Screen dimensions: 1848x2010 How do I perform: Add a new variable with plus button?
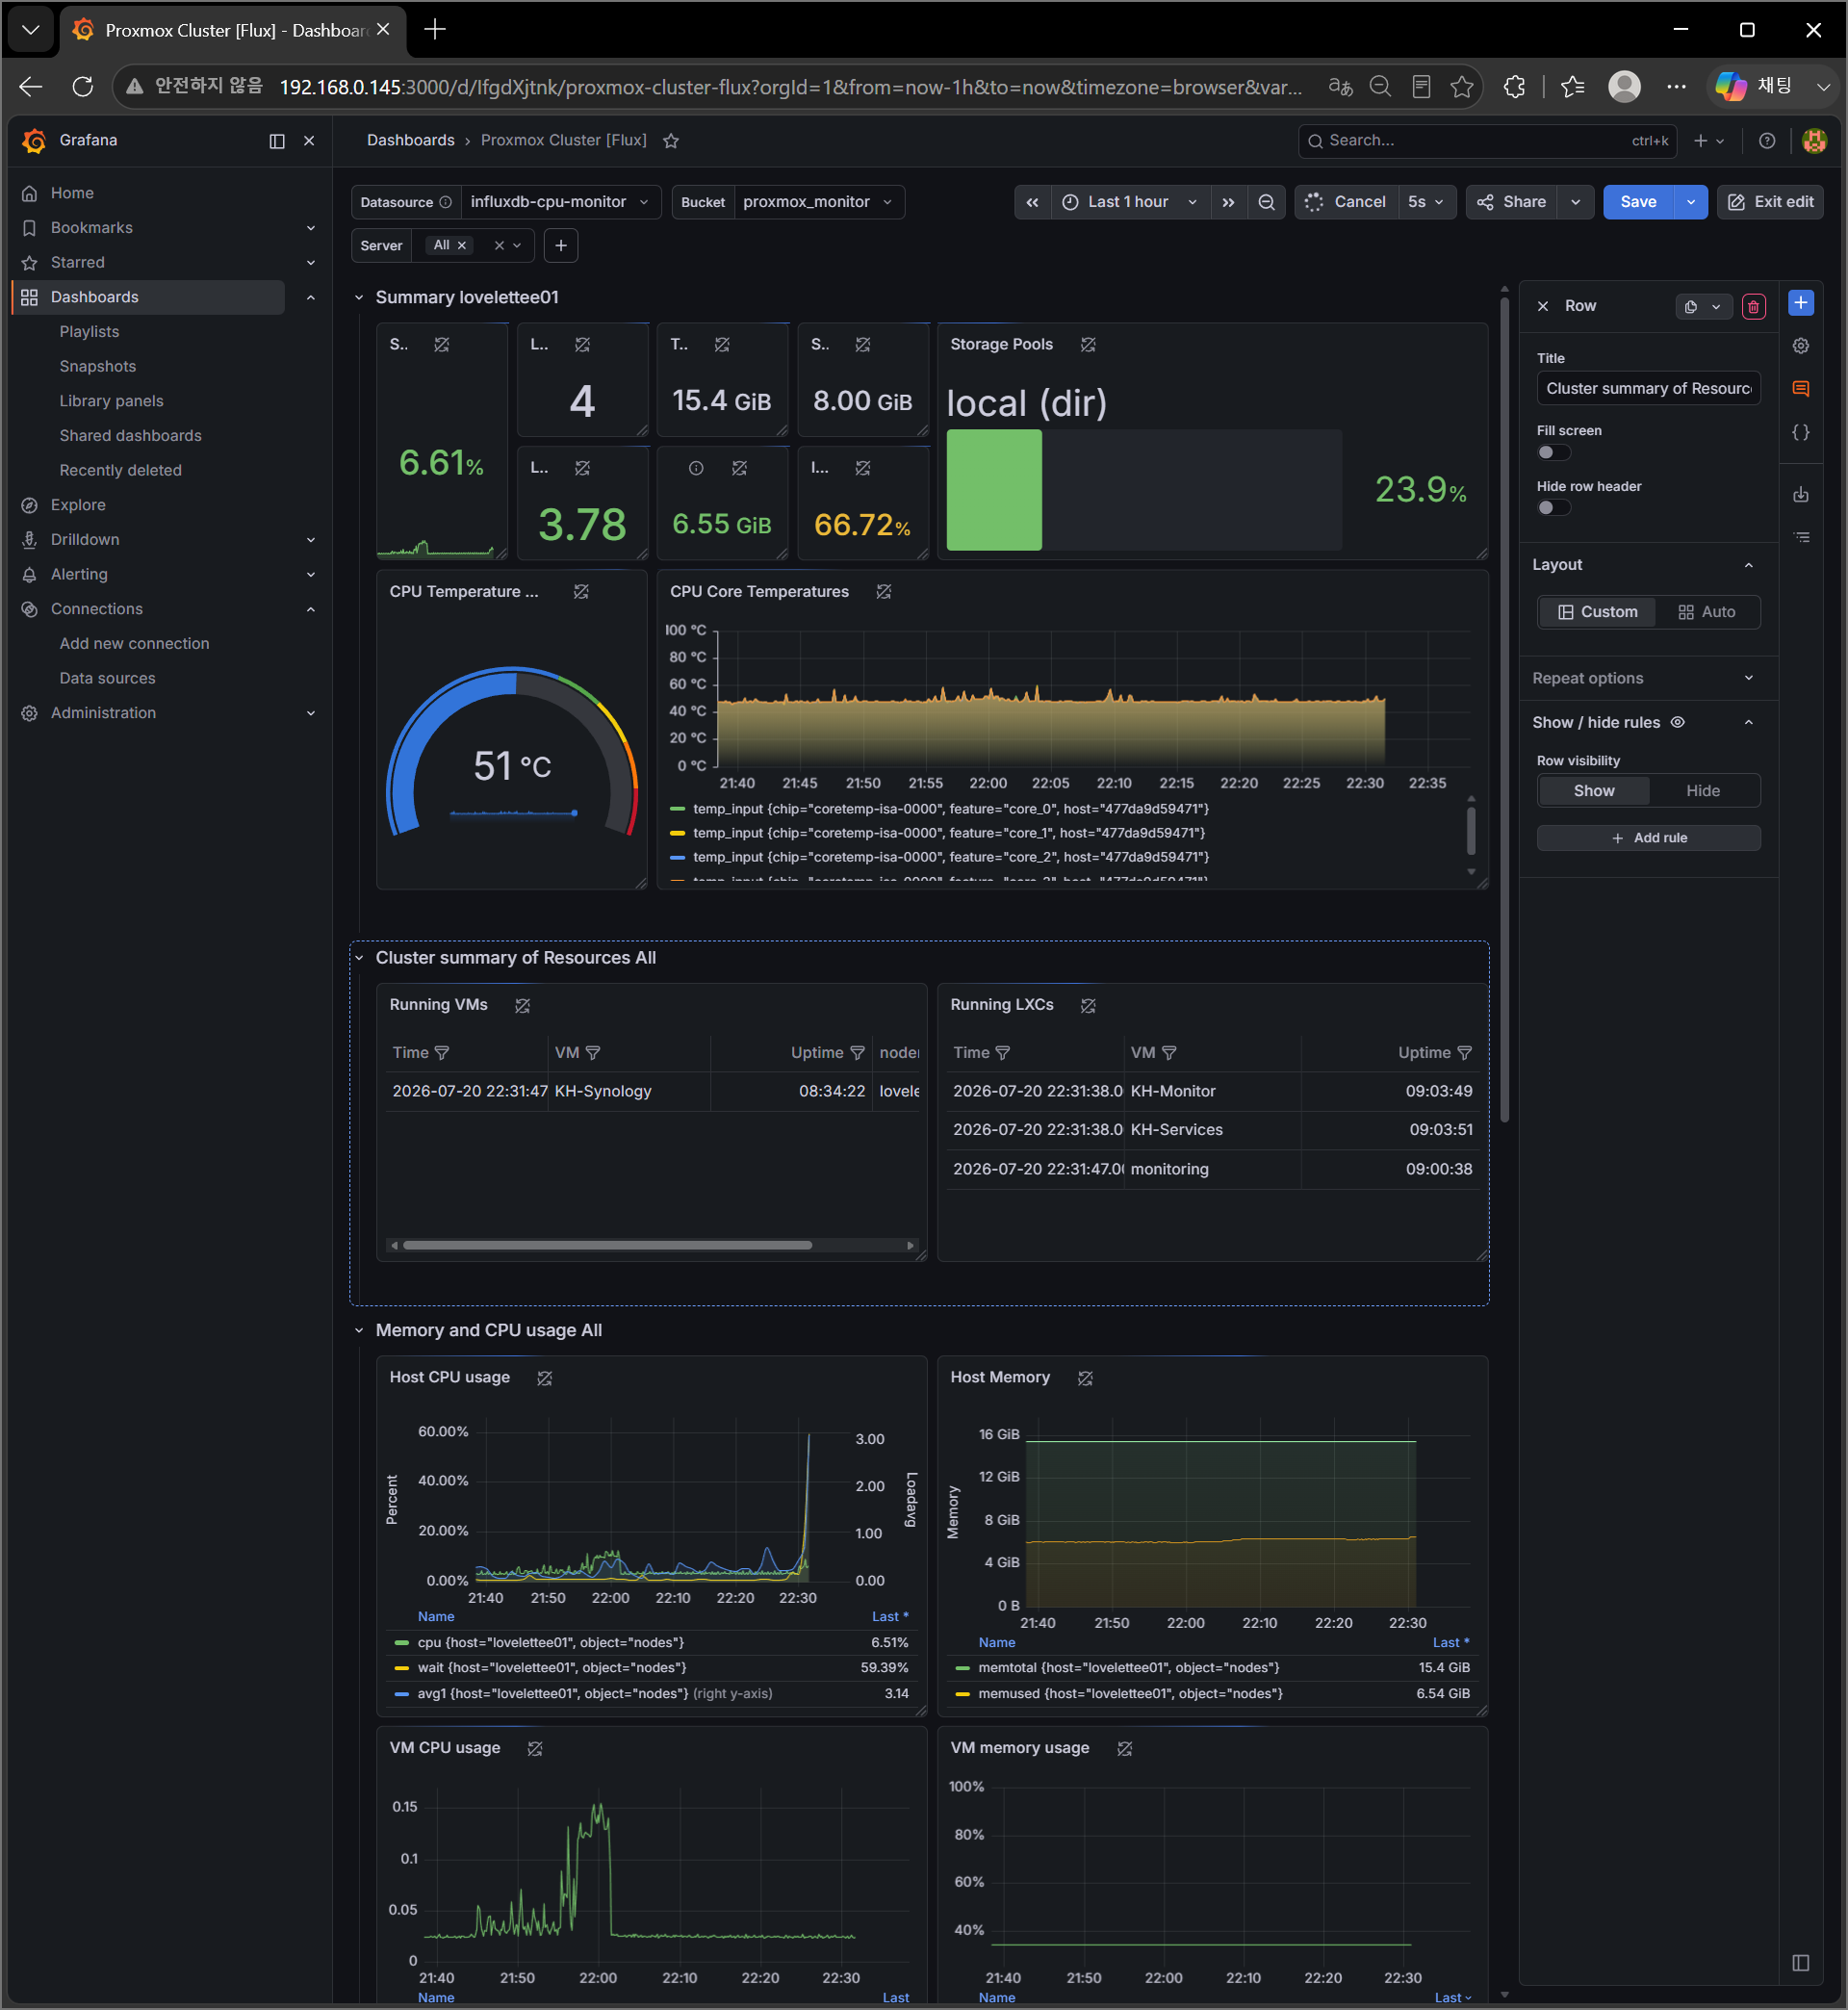[561, 246]
